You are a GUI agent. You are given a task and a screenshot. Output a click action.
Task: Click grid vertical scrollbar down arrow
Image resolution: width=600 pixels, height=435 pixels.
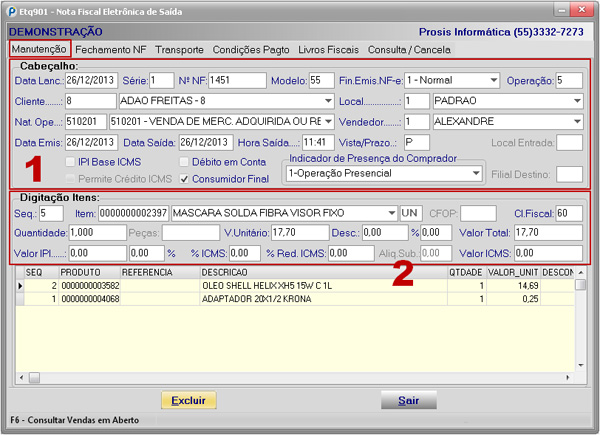click(581, 365)
